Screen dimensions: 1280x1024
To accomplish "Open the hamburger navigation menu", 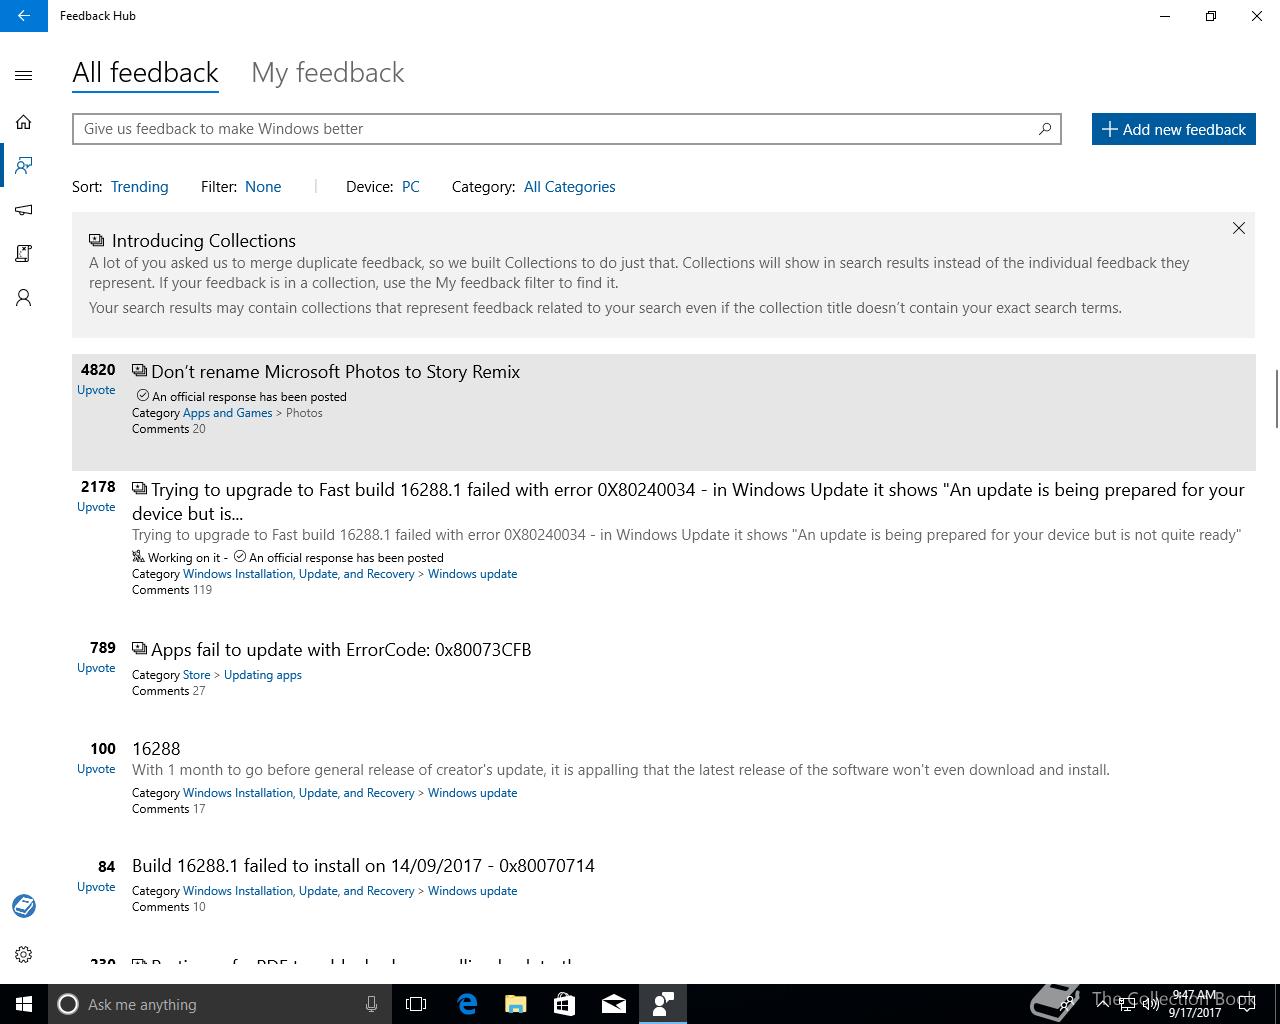I will pyautogui.click(x=24, y=75).
